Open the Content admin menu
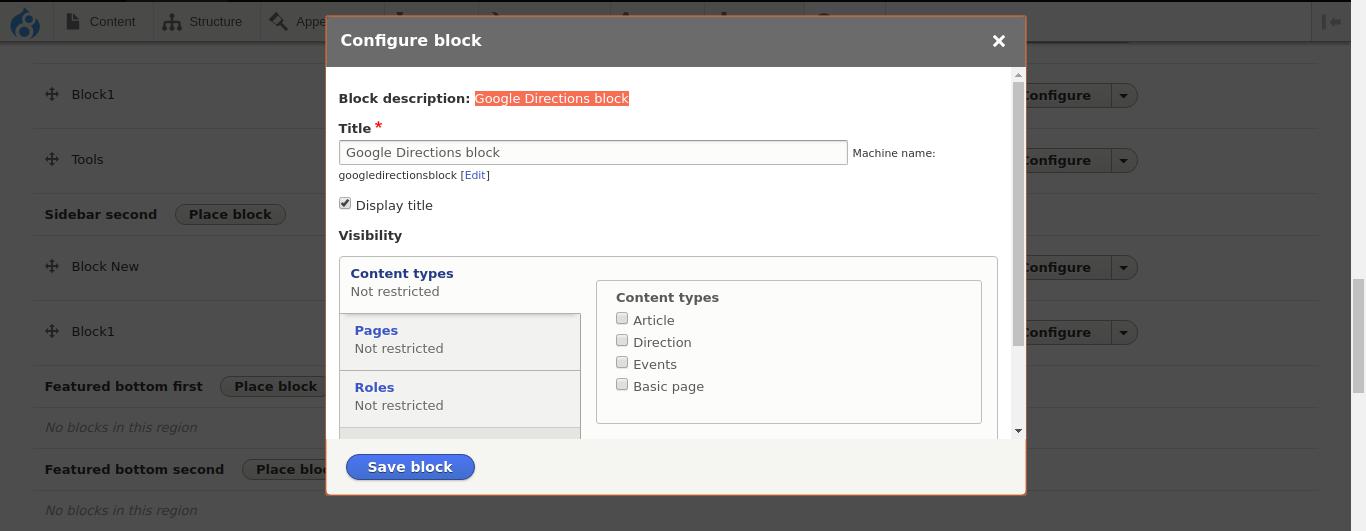The width and height of the screenshot is (1366, 531). click(100, 21)
